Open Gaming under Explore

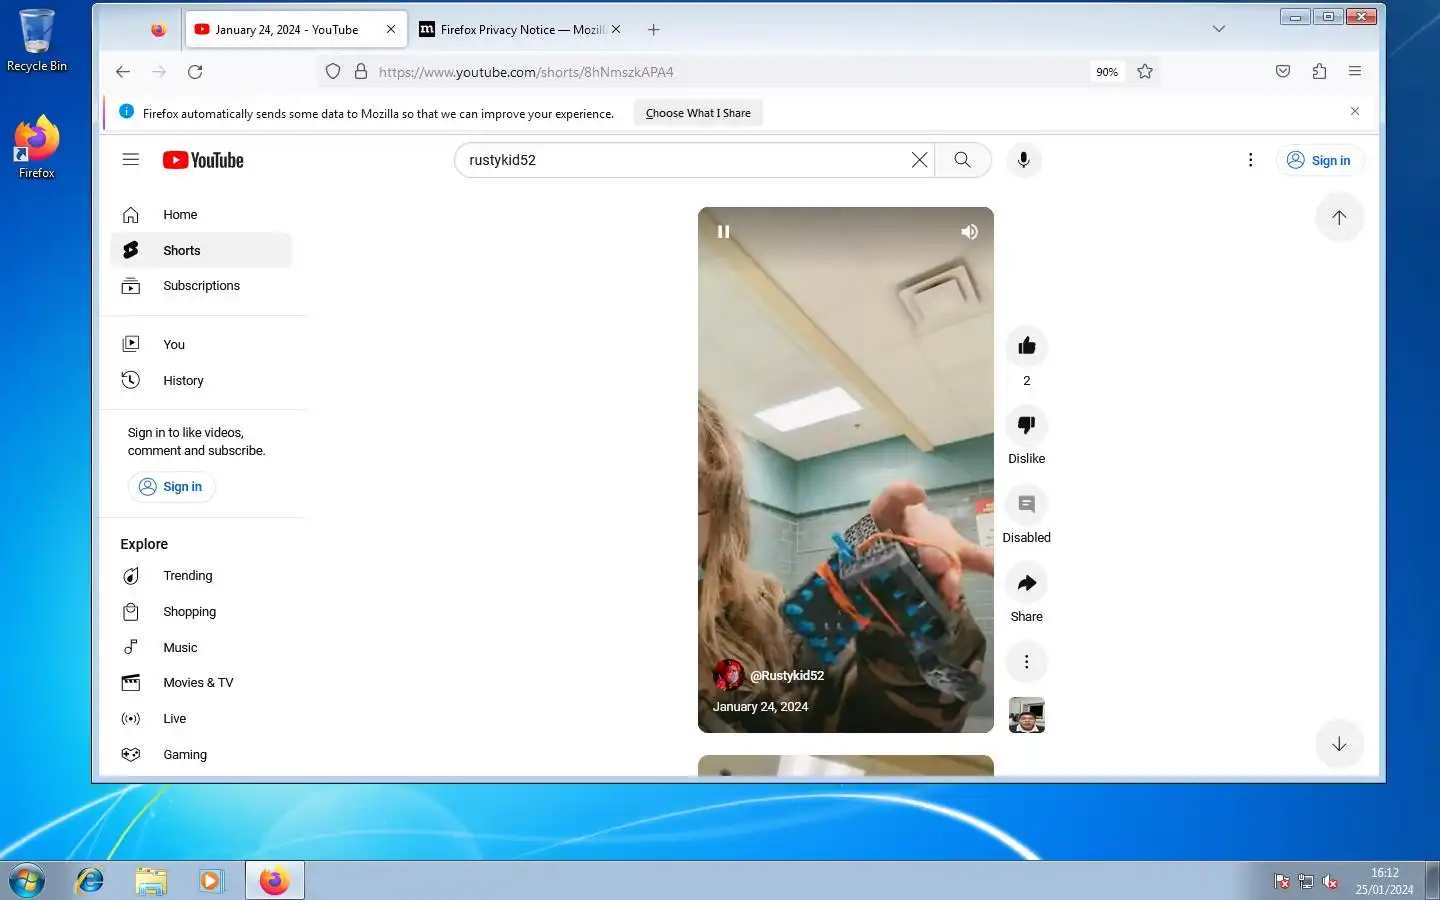click(x=201, y=755)
